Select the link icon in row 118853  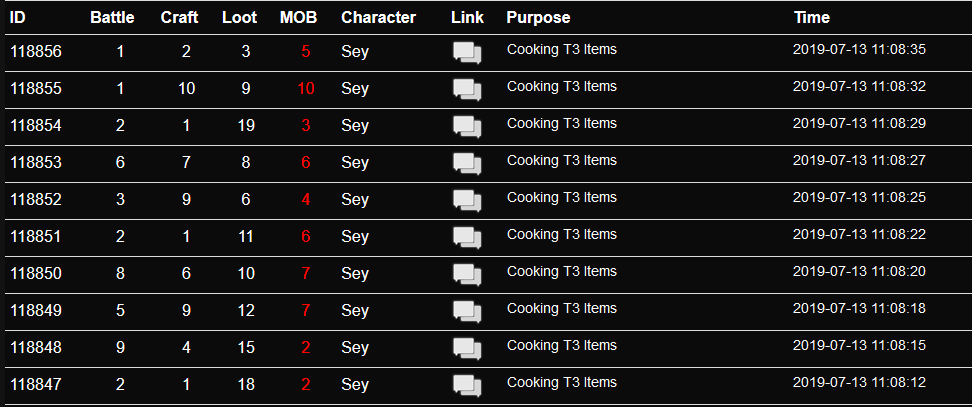click(467, 164)
